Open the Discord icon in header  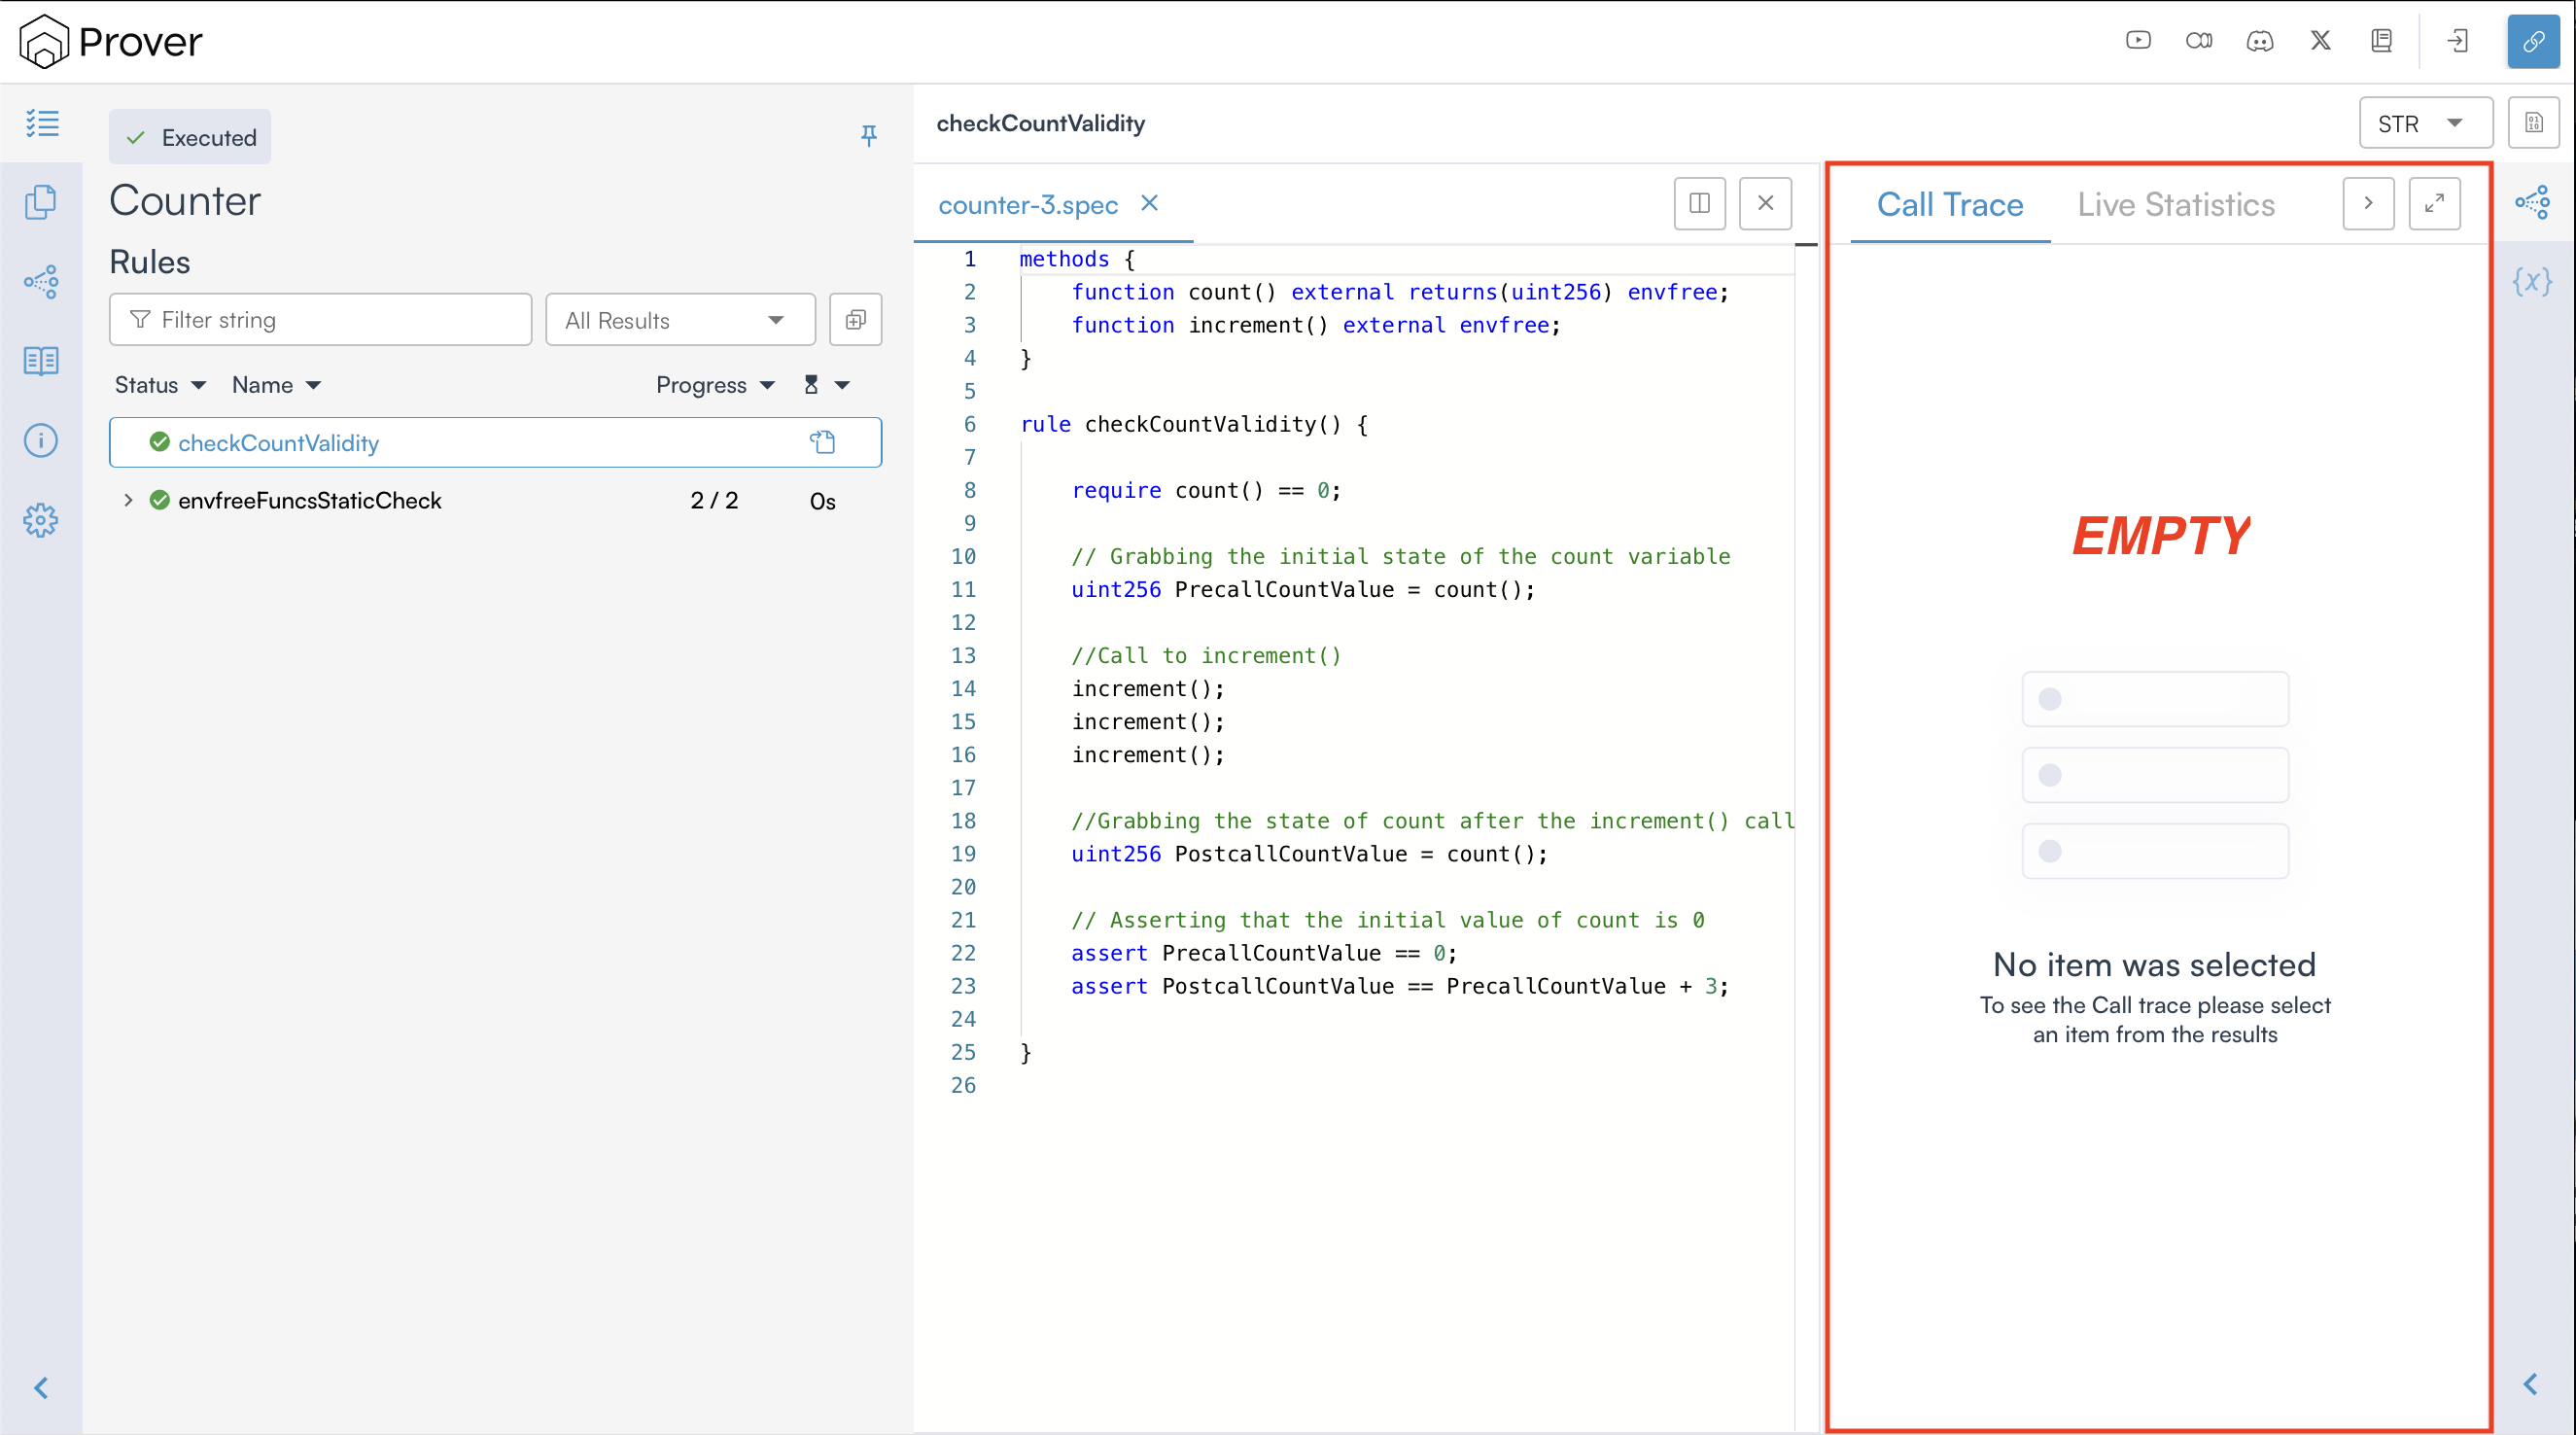pyautogui.click(x=2259, y=41)
